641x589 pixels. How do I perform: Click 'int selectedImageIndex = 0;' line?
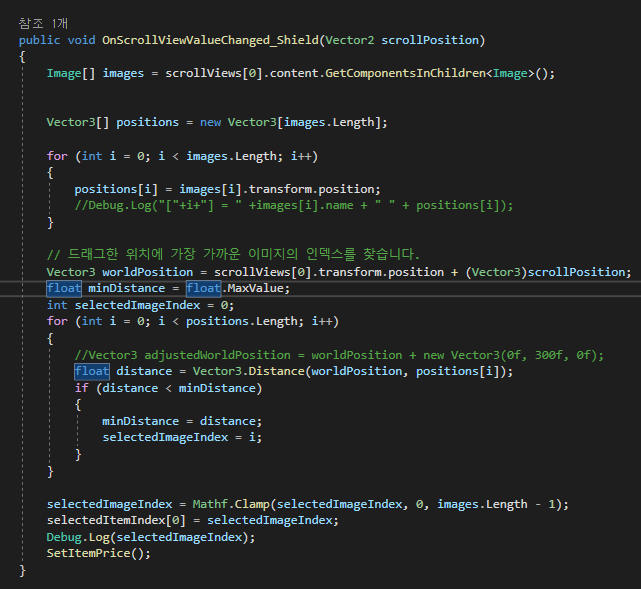[x=140, y=305]
